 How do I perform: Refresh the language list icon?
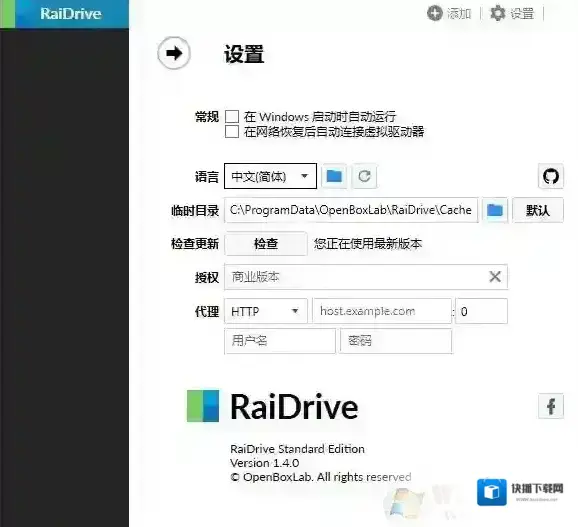coord(364,176)
